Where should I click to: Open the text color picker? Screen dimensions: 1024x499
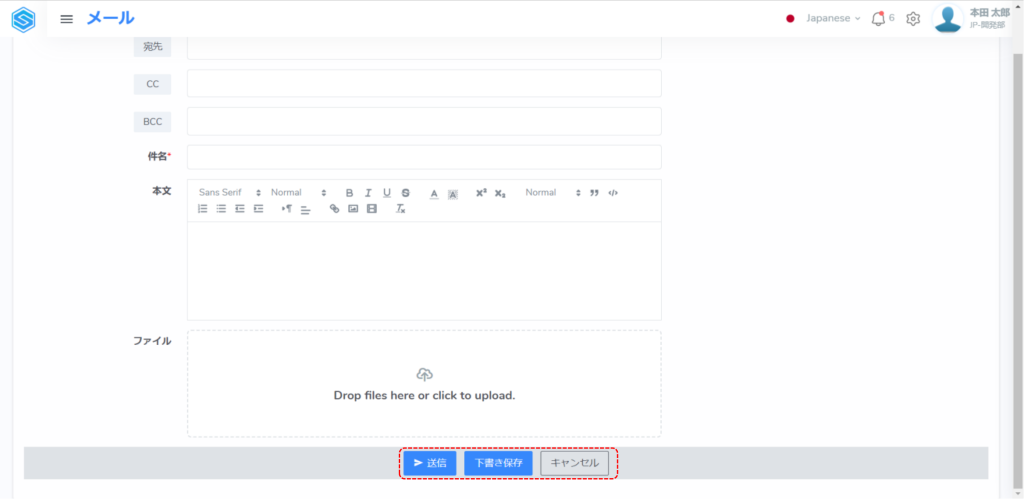434,193
